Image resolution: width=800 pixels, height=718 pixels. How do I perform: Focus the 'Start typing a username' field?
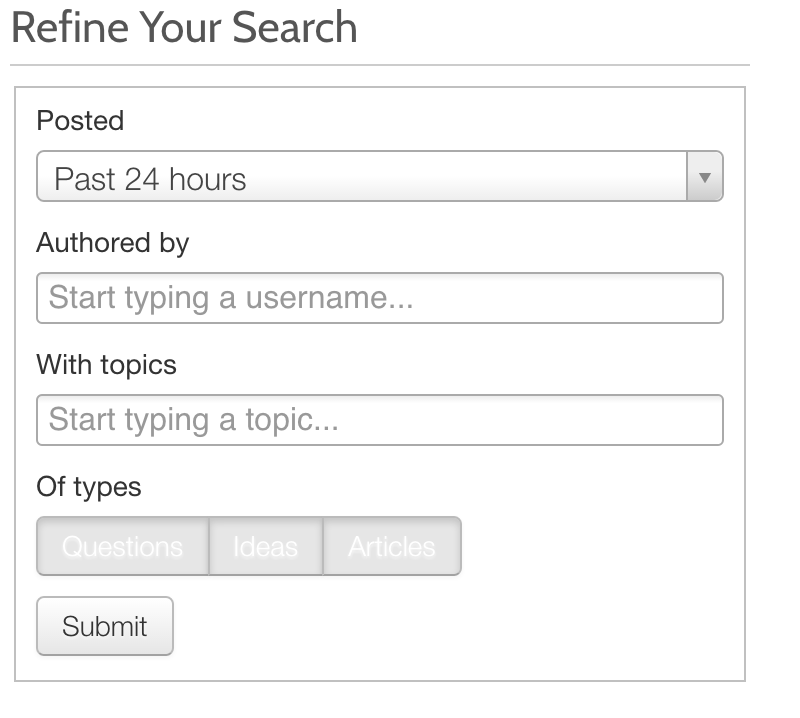tap(379, 298)
